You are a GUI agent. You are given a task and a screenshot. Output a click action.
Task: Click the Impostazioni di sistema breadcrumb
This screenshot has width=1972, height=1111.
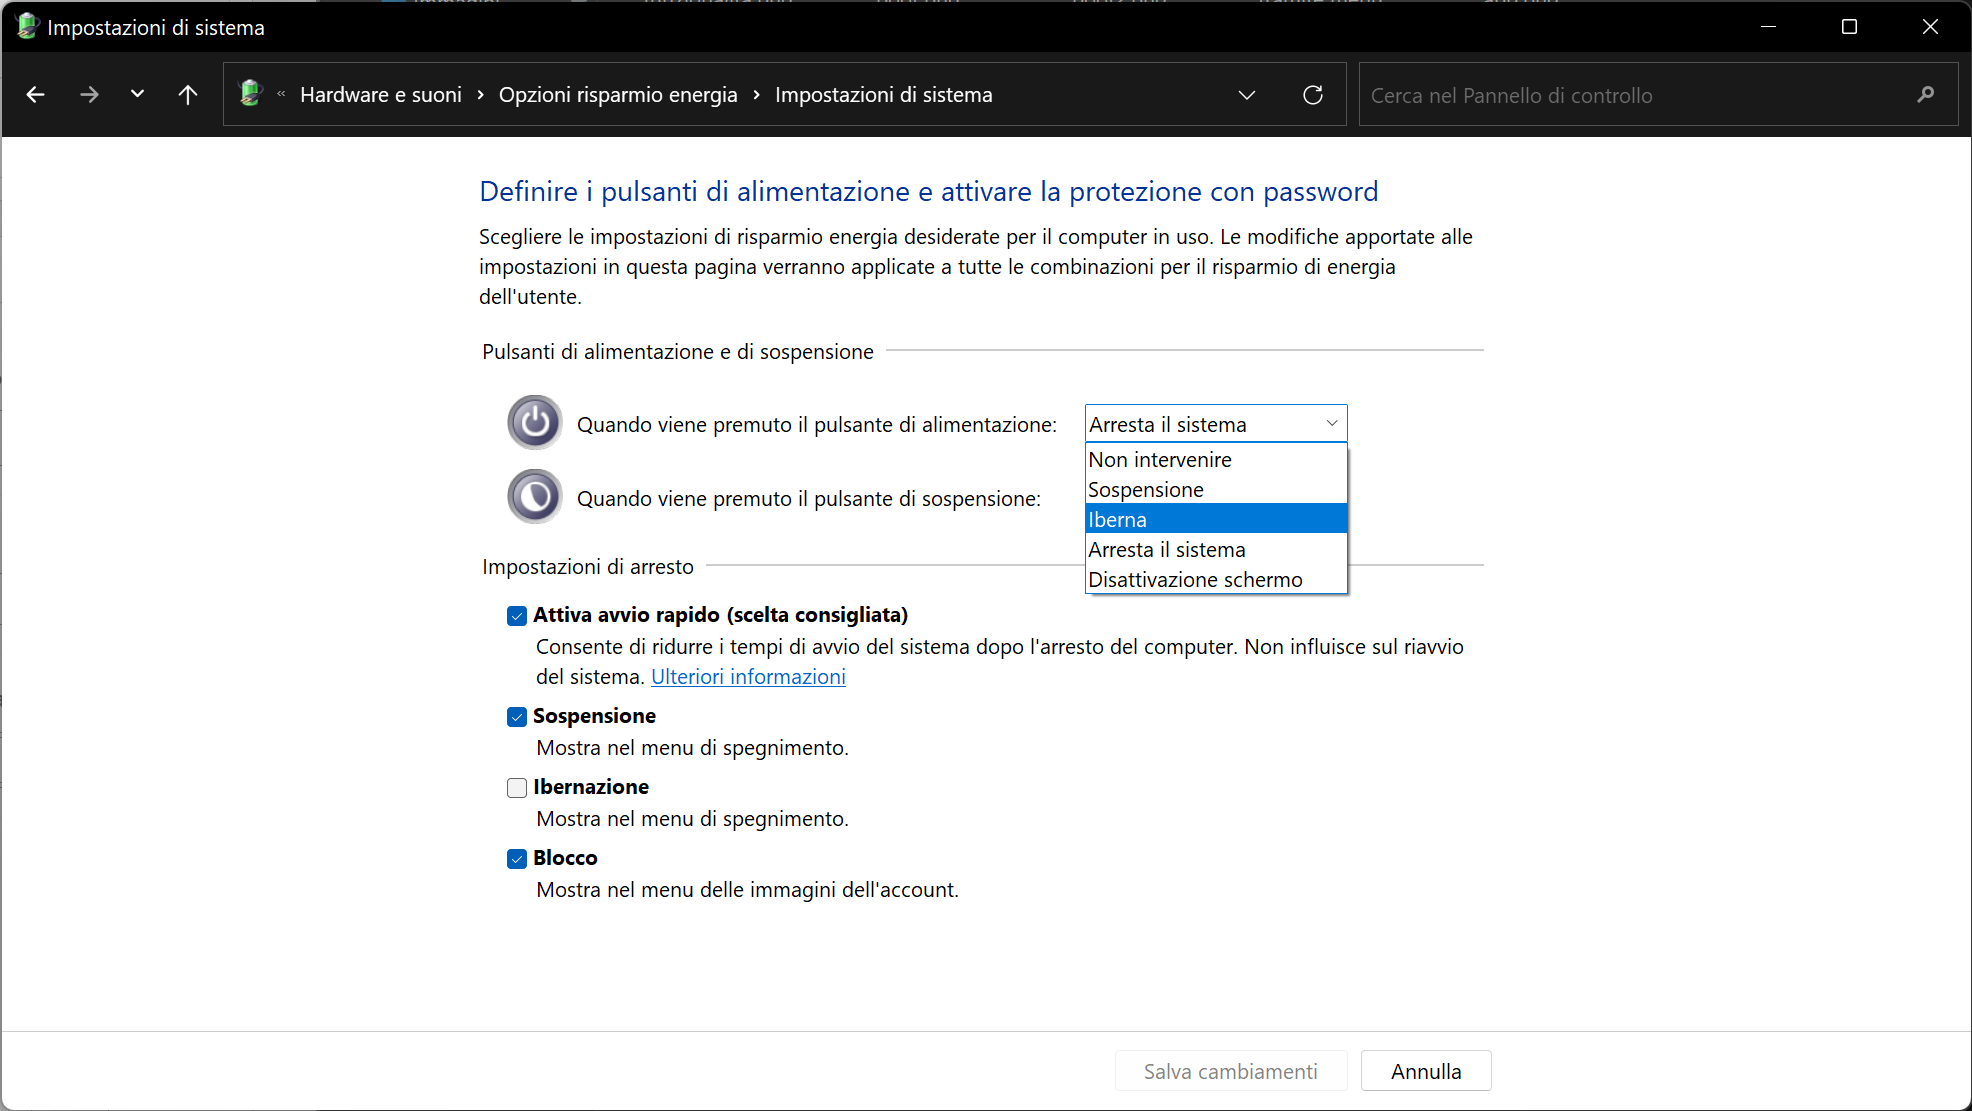[x=884, y=95]
